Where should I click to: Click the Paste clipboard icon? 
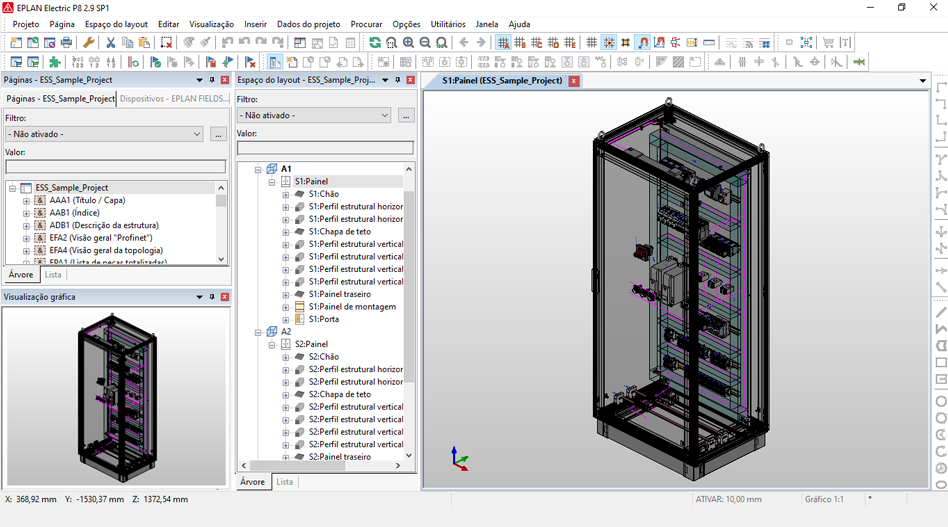[144, 43]
